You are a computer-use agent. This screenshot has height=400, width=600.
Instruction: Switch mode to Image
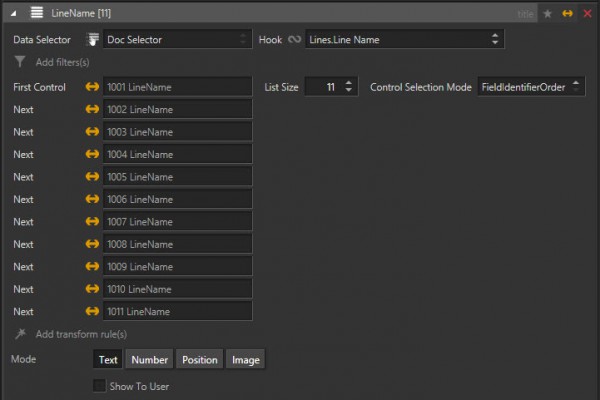coord(246,360)
